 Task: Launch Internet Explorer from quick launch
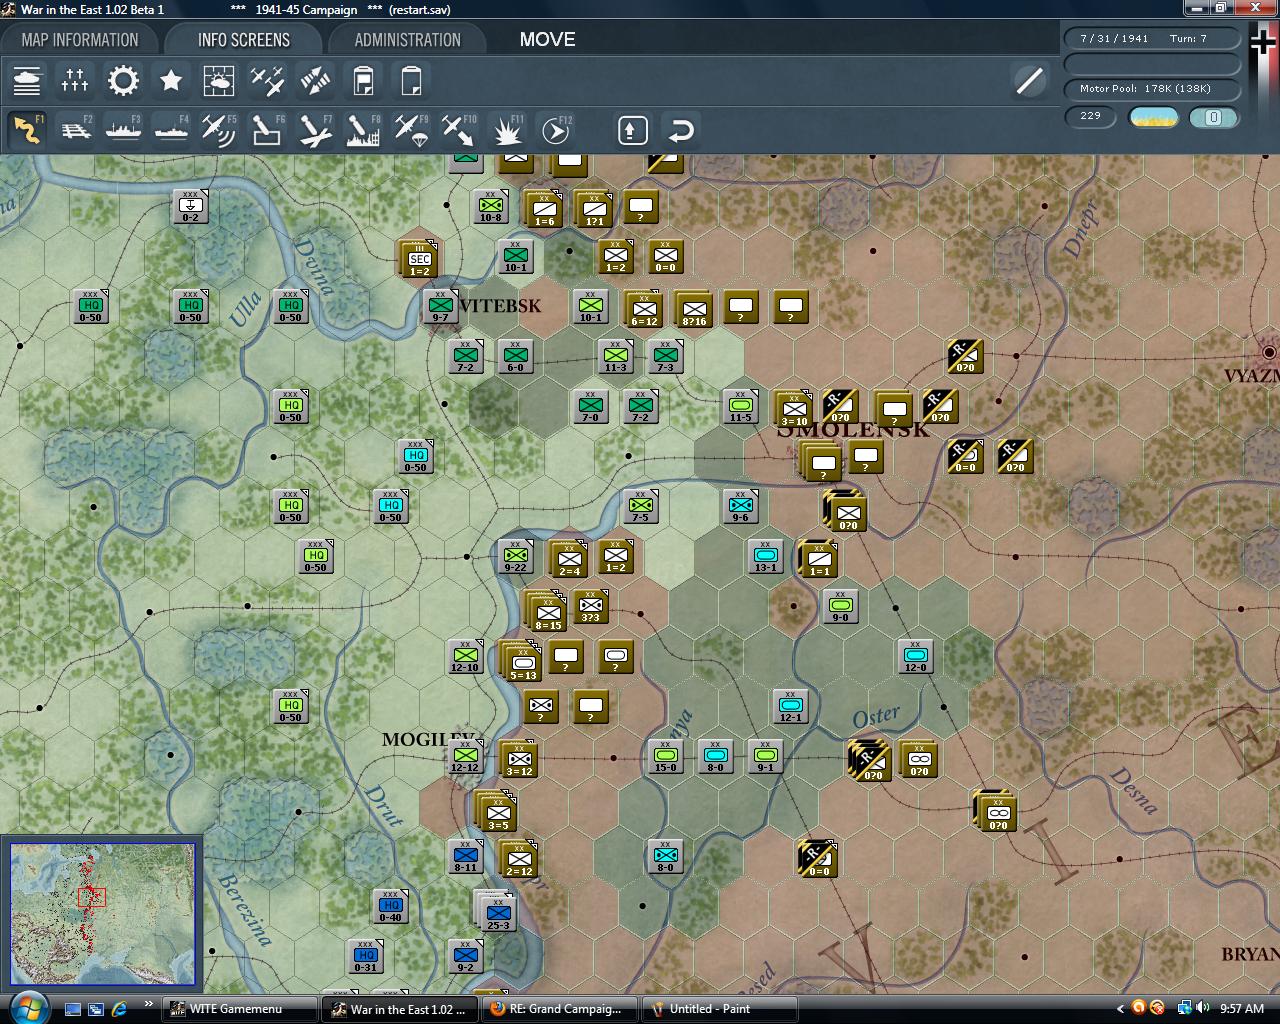[119, 1009]
